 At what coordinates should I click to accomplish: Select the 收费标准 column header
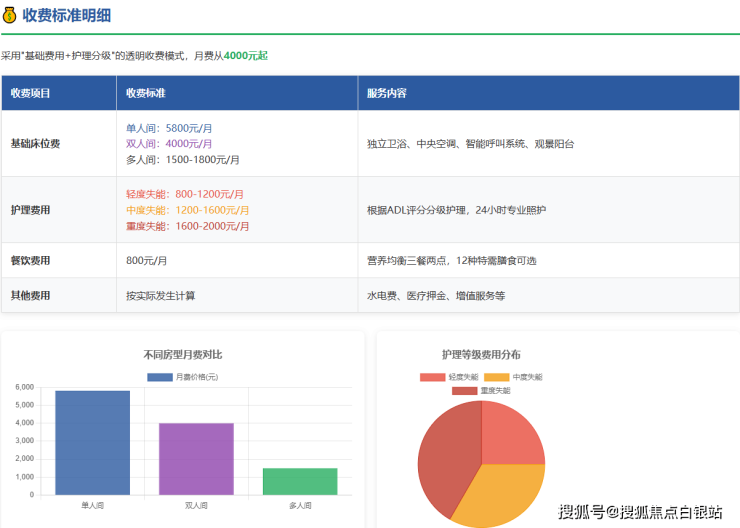point(146,93)
